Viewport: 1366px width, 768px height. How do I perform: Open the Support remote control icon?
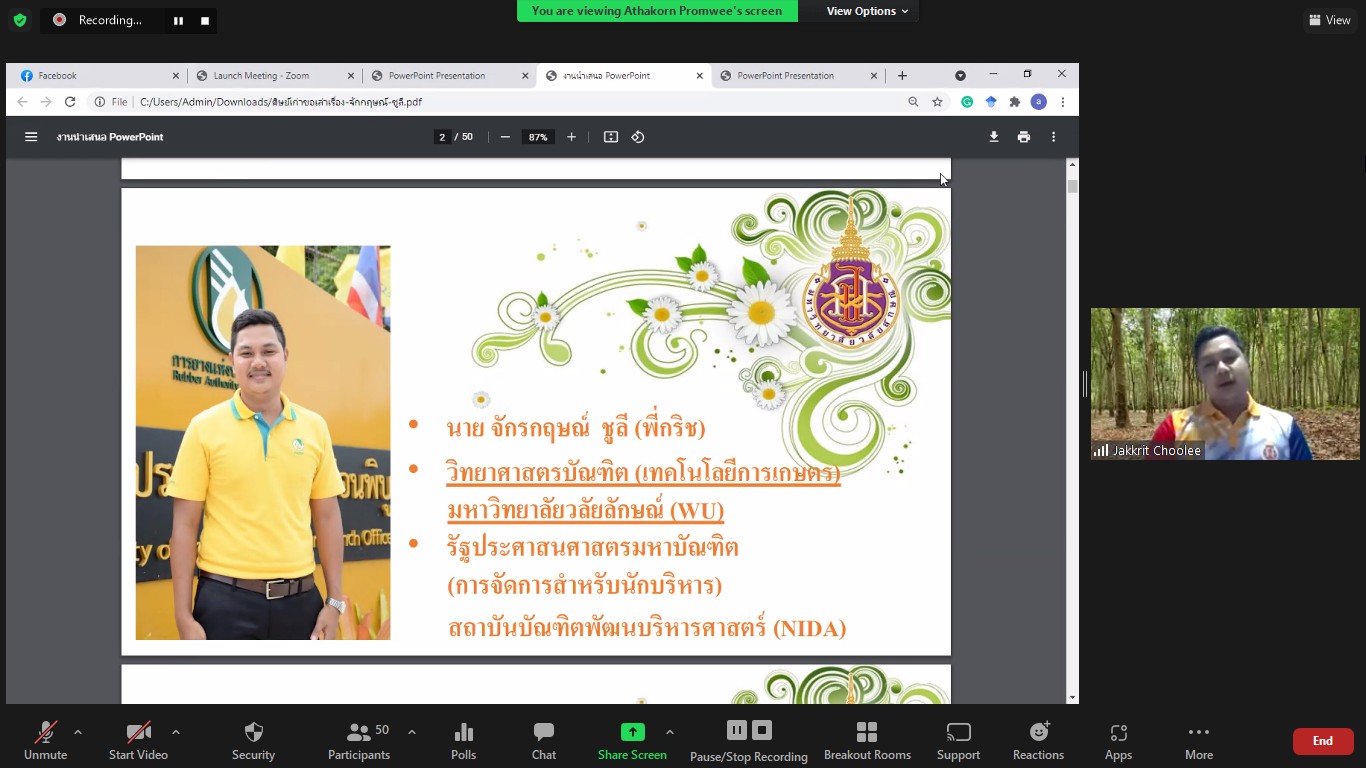coord(958,741)
